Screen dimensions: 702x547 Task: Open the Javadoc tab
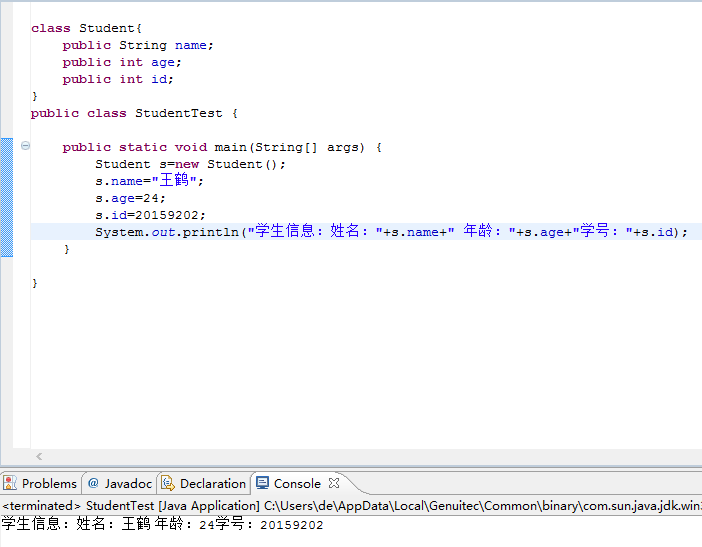tap(120, 483)
